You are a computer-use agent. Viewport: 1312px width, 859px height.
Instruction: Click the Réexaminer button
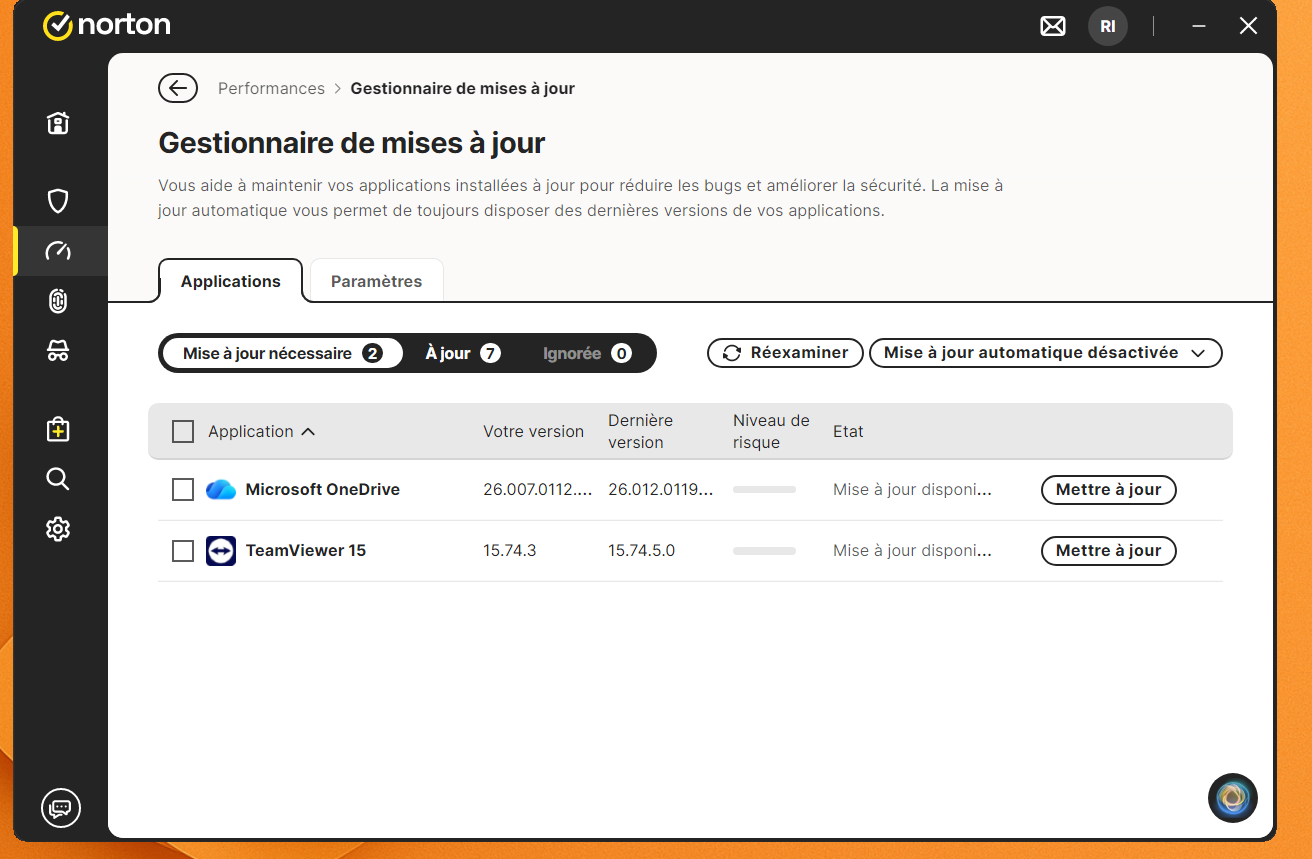(785, 353)
